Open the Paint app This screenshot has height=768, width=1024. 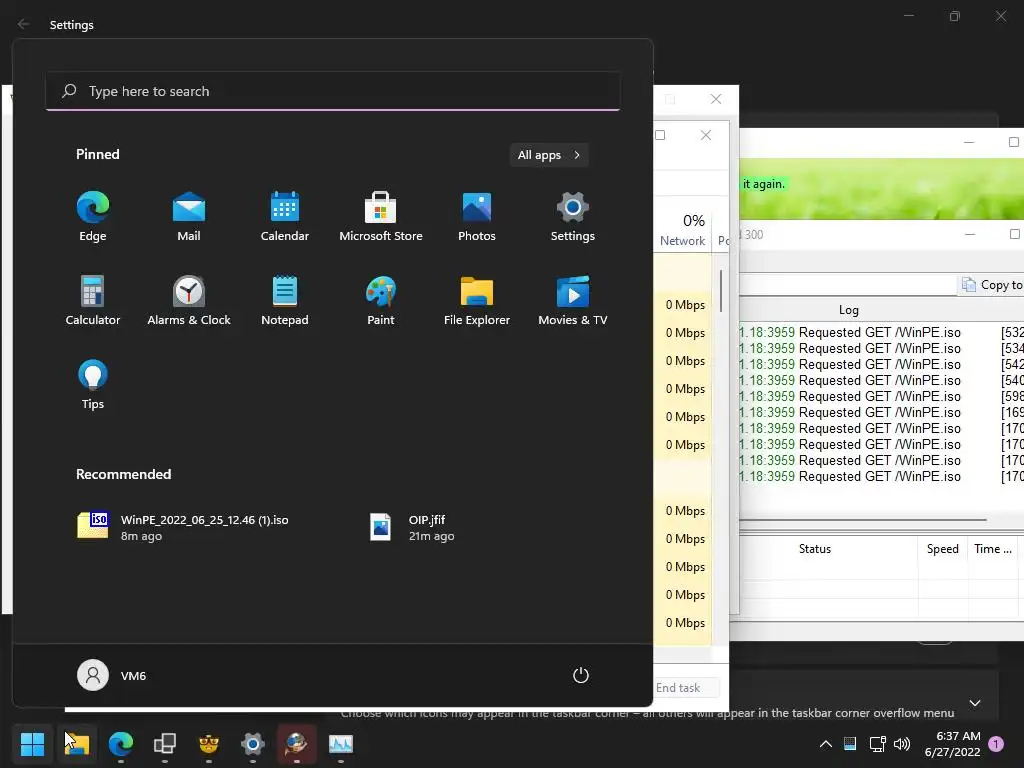(381, 300)
